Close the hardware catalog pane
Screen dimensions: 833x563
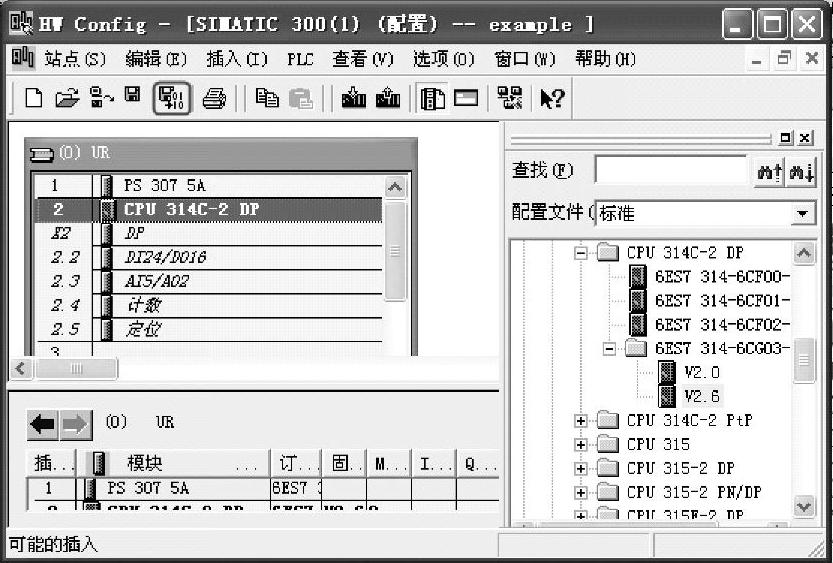tap(805, 139)
